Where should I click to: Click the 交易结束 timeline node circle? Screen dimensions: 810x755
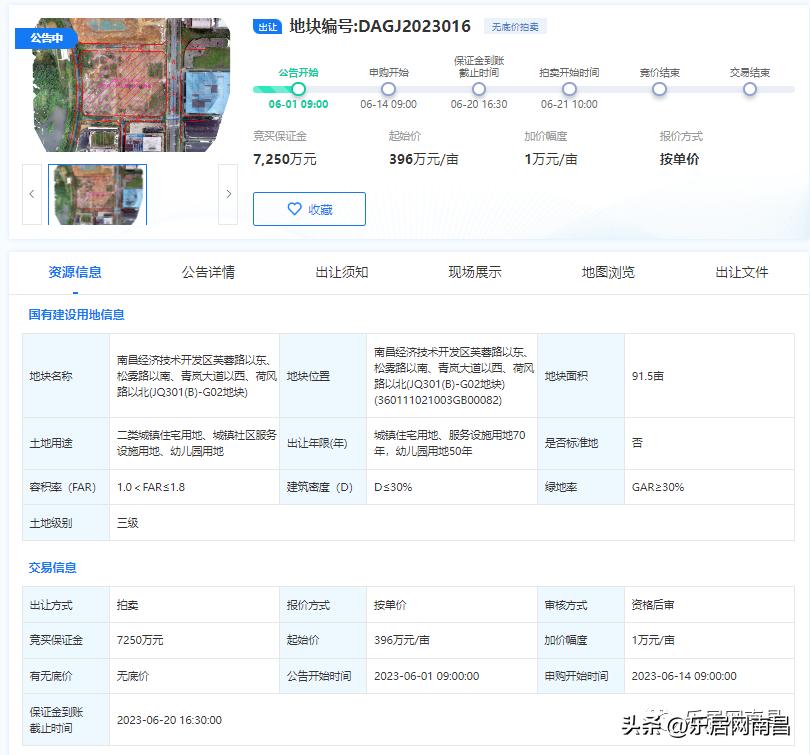point(750,89)
